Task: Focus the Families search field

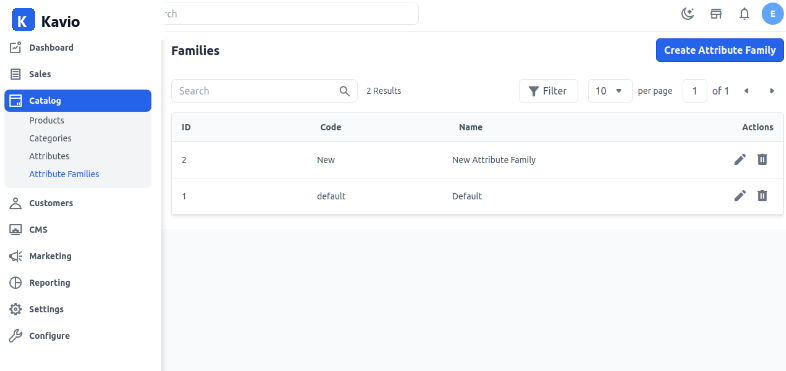Action: [264, 91]
